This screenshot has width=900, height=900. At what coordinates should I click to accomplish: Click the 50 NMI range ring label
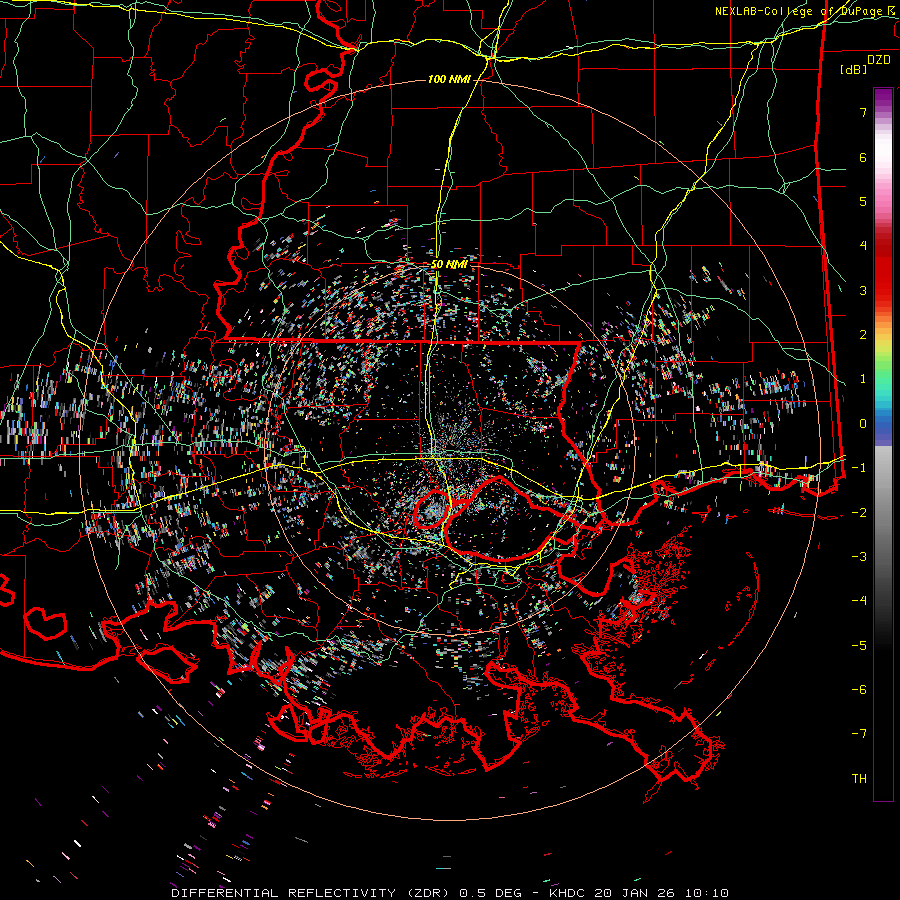pos(449,264)
